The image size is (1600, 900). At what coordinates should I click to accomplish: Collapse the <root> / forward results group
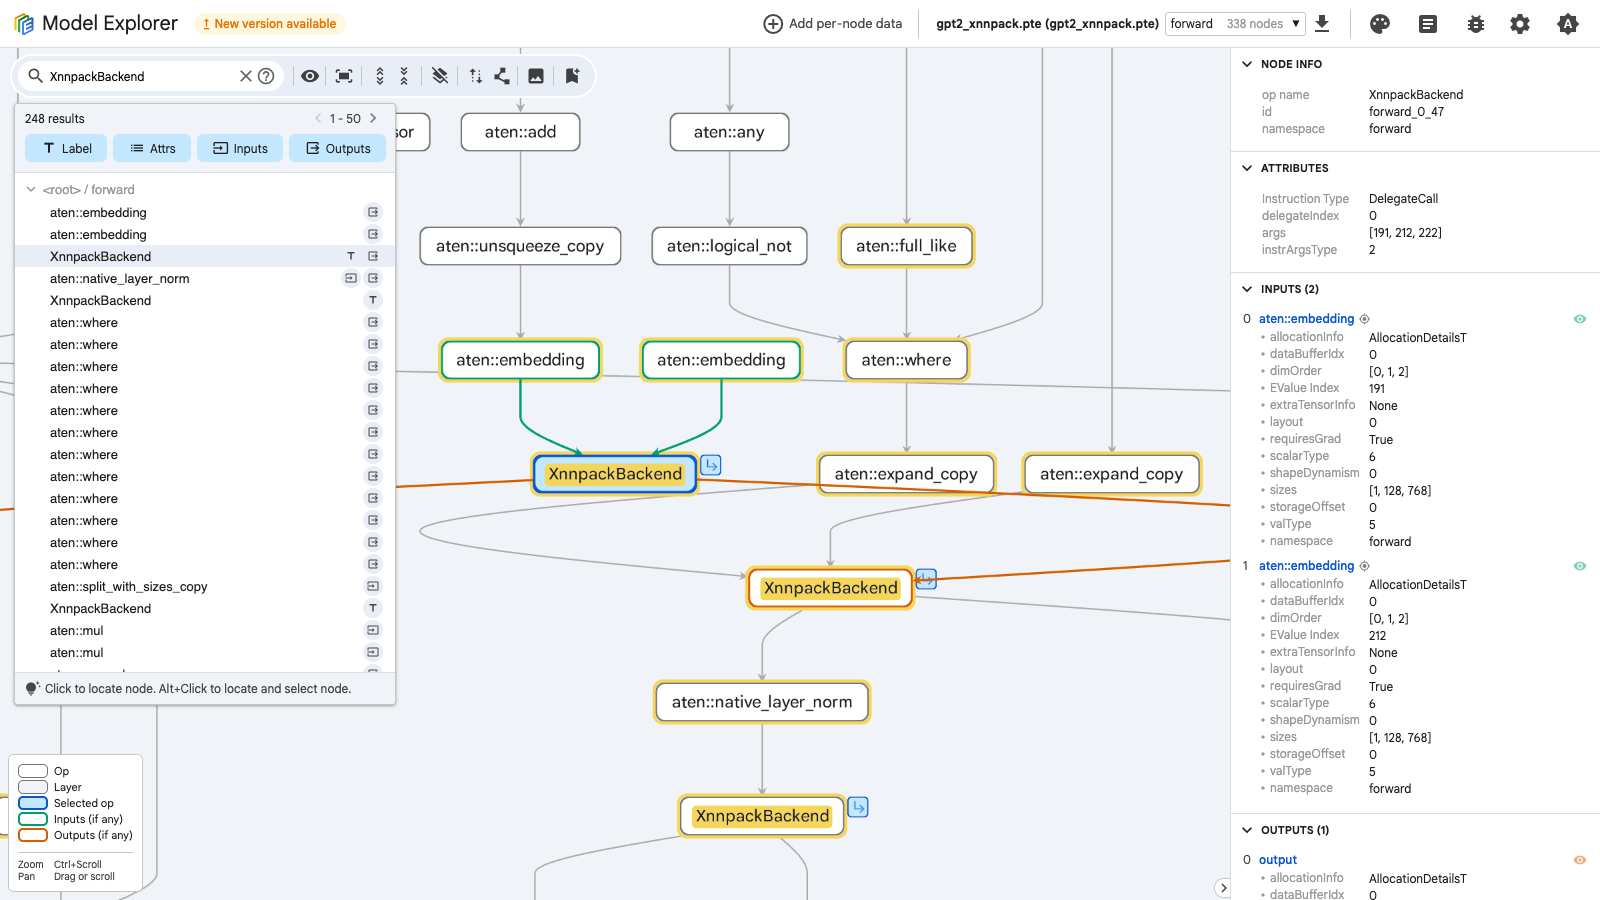31,189
